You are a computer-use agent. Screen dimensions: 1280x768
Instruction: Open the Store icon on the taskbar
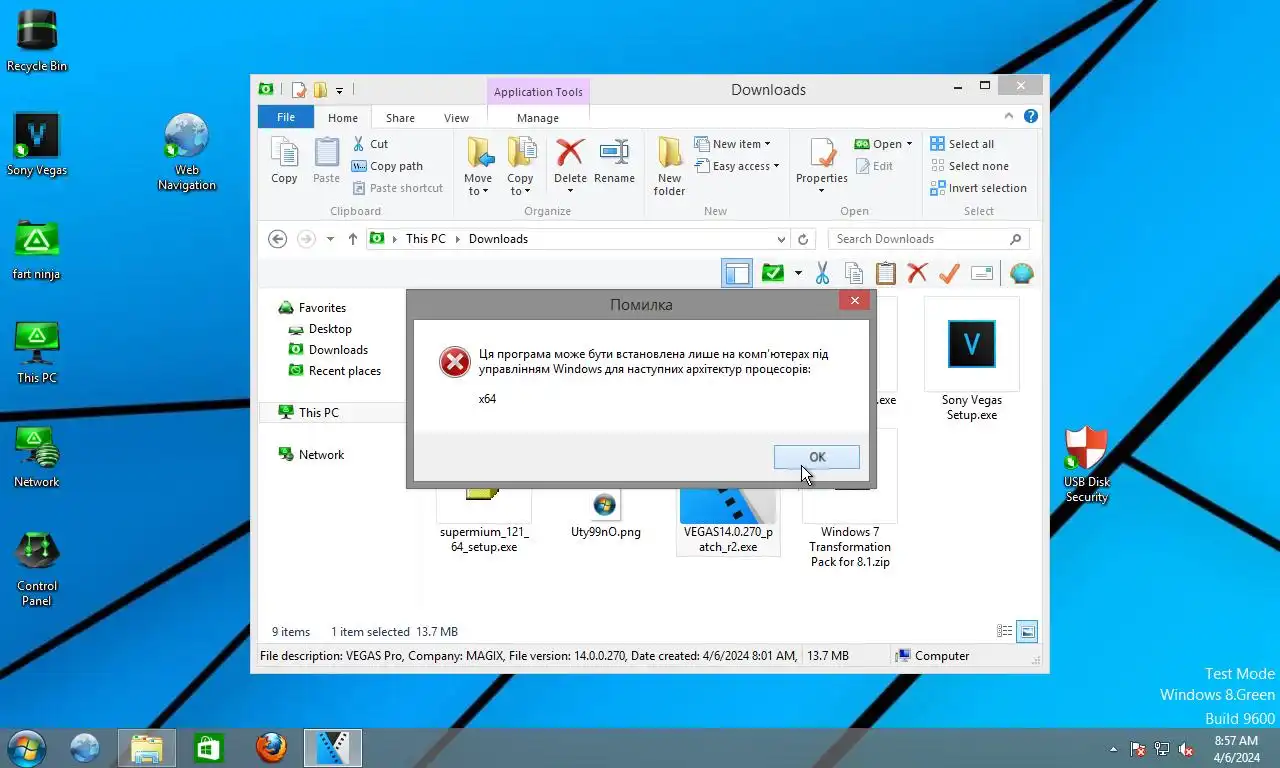pyautogui.click(x=208, y=747)
